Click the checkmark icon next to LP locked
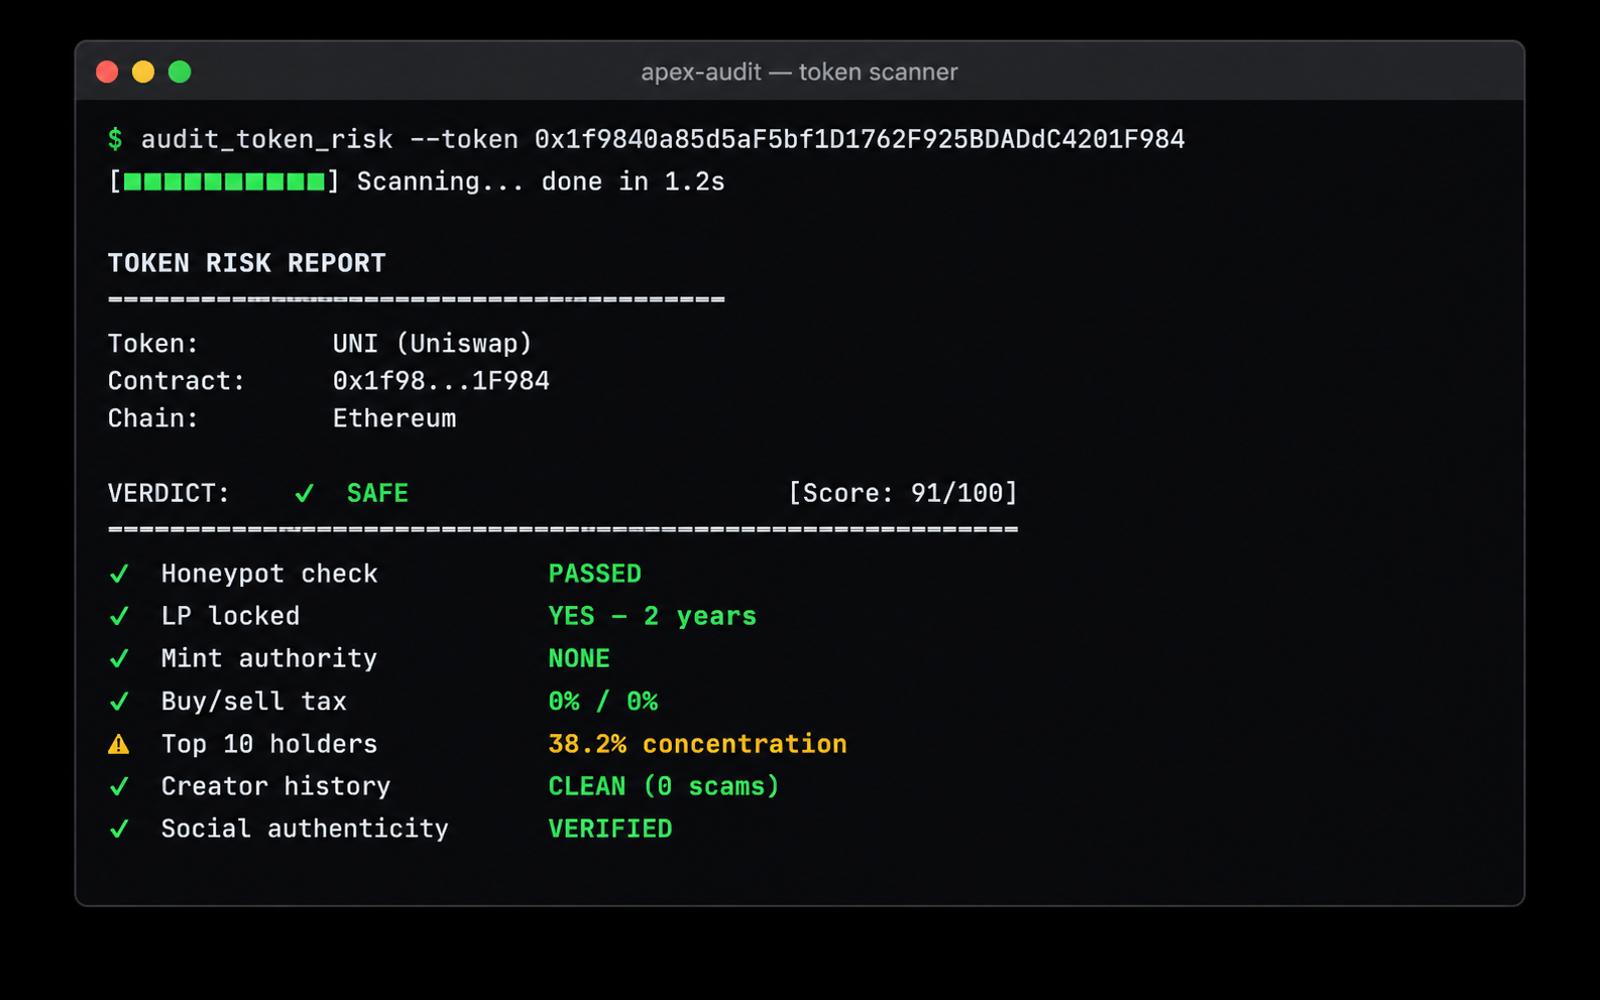 [119, 616]
